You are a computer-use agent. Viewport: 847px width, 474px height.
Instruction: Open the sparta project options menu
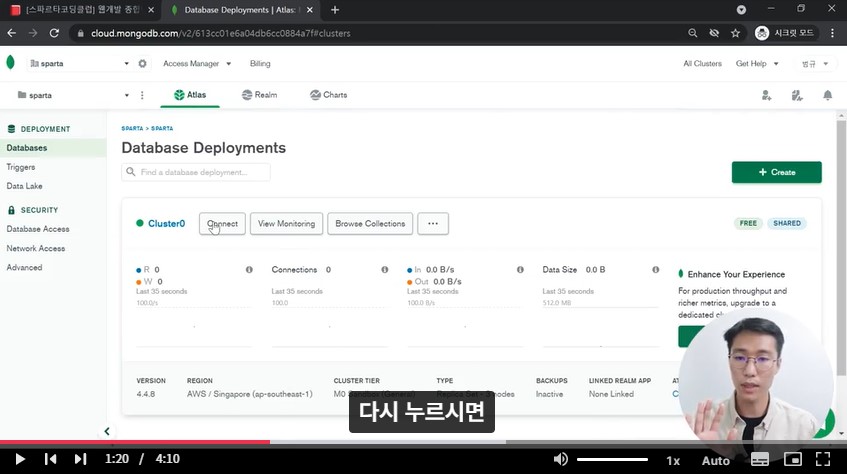(142, 95)
